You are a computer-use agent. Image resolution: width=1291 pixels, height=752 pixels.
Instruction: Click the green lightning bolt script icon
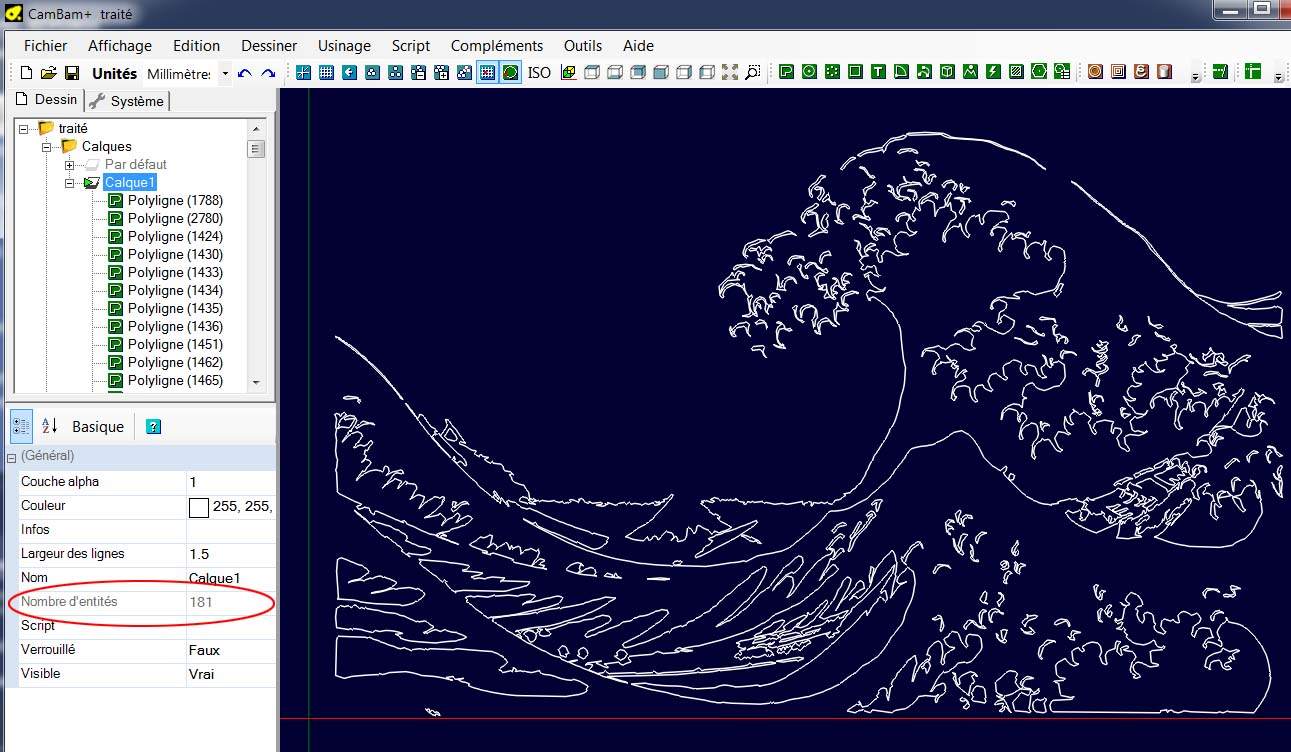(x=993, y=72)
